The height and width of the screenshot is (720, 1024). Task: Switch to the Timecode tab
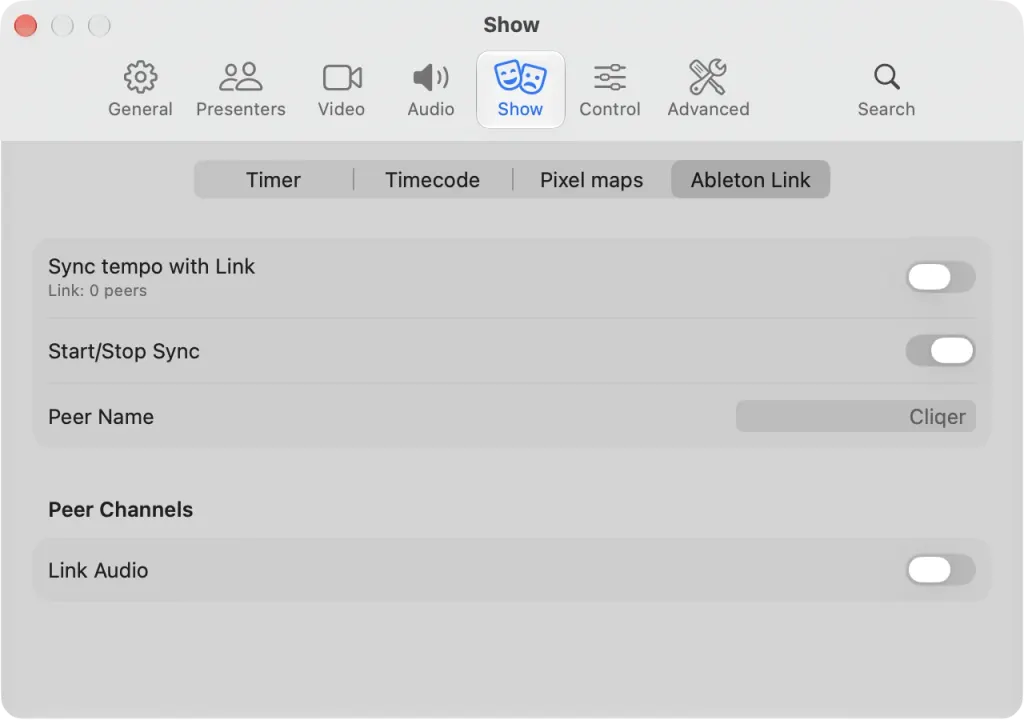tap(432, 180)
